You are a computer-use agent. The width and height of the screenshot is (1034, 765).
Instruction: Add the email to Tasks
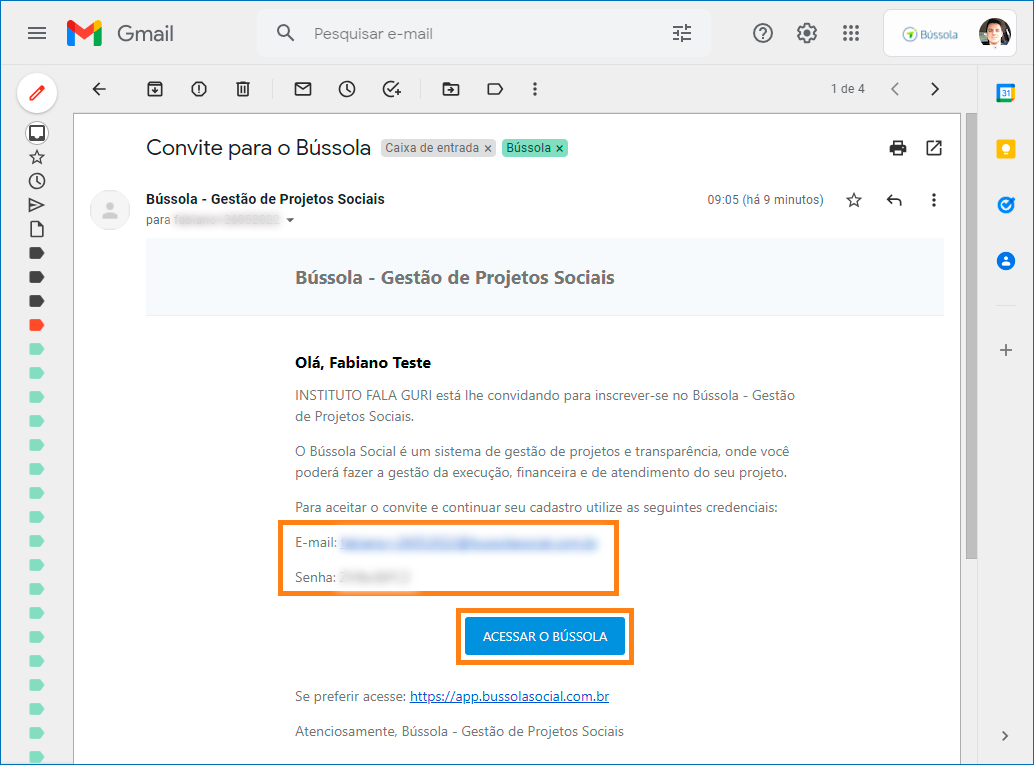click(x=392, y=89)
